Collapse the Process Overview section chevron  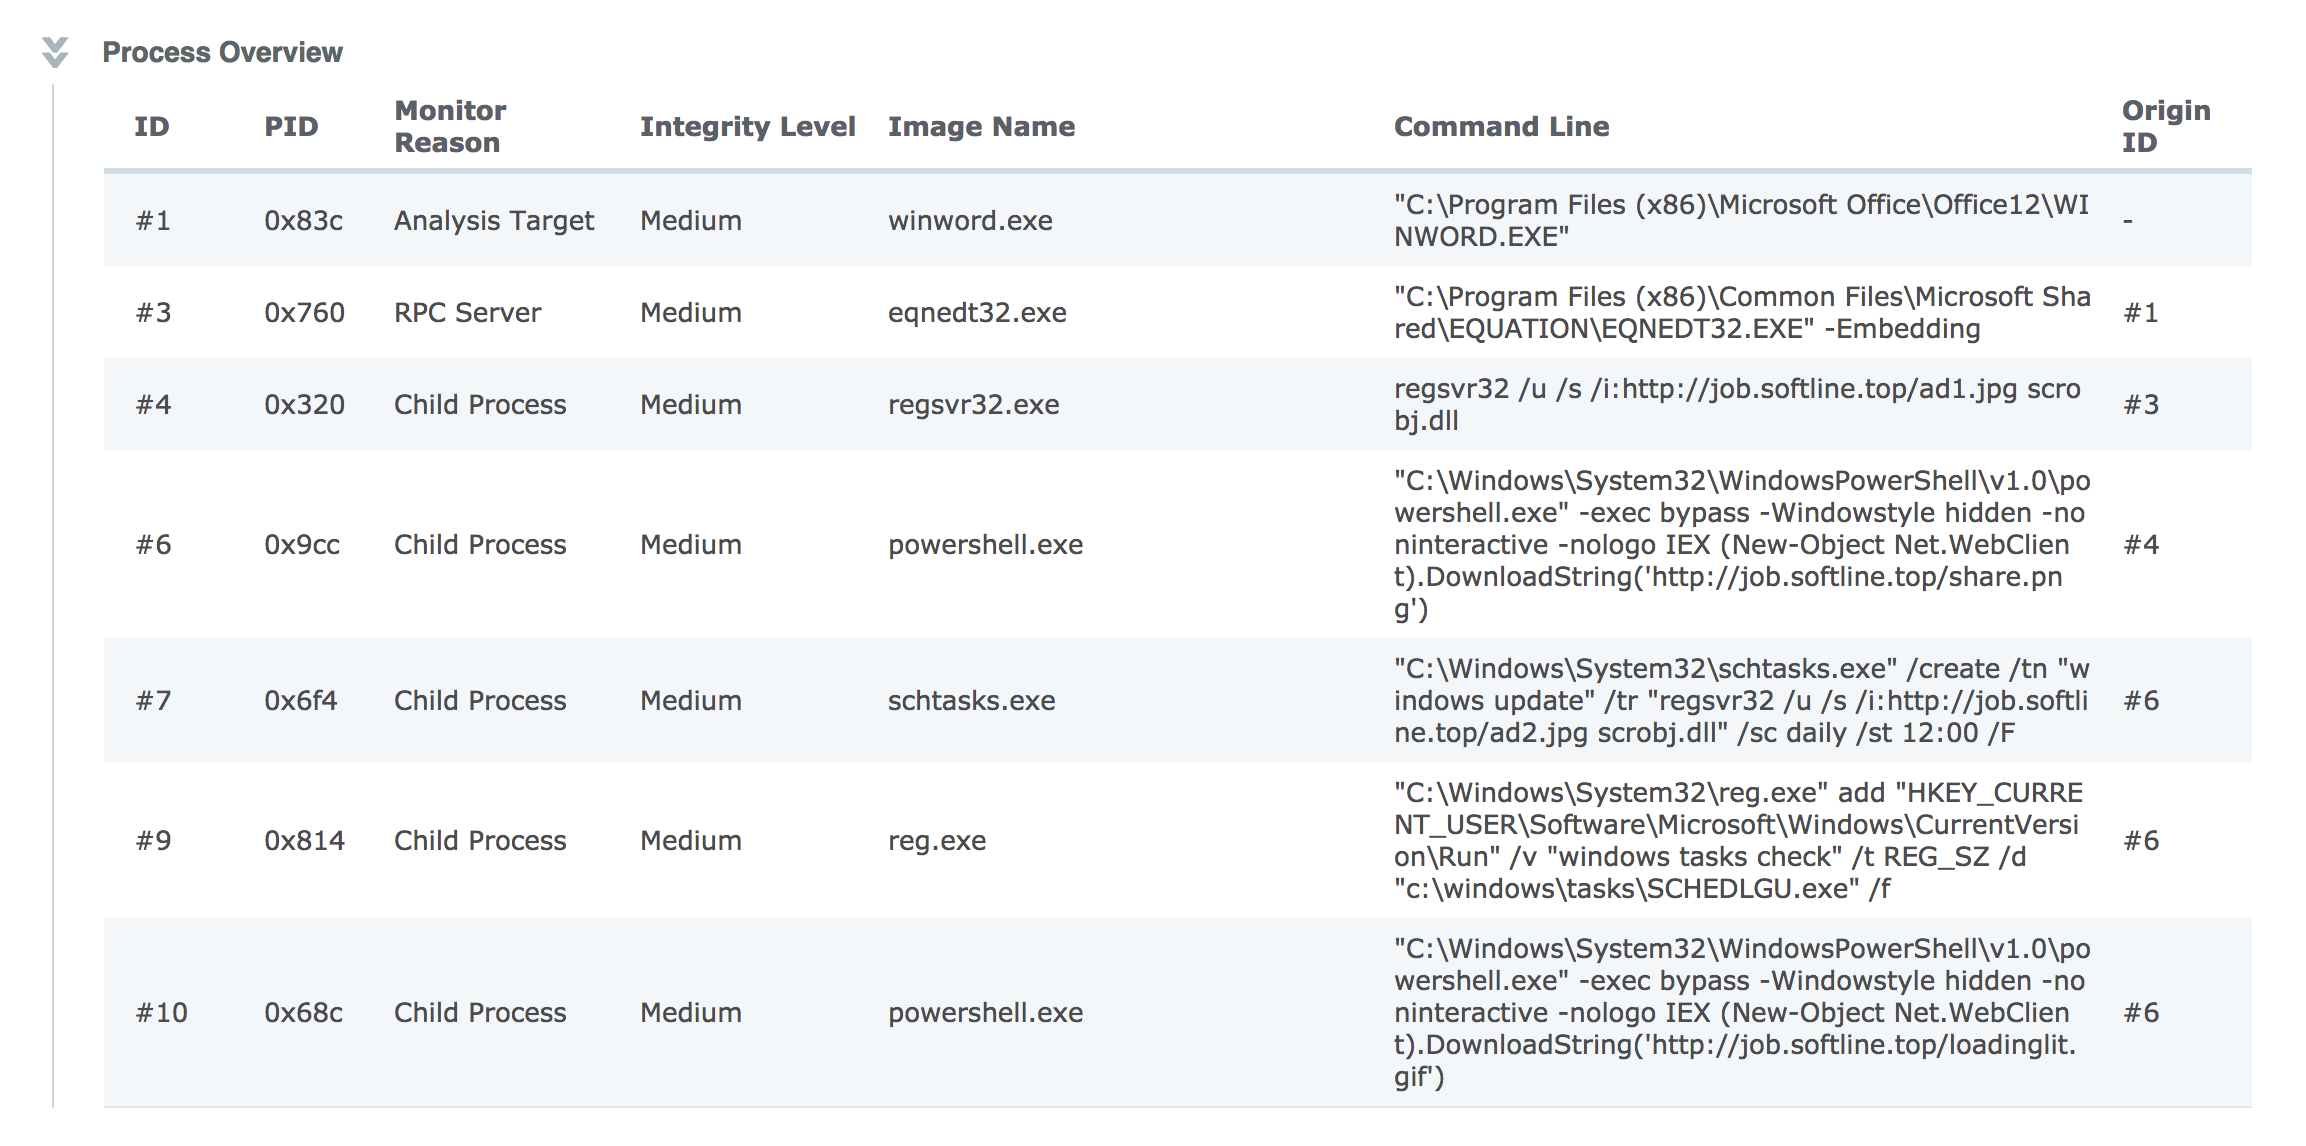click(x=55, y=52)
